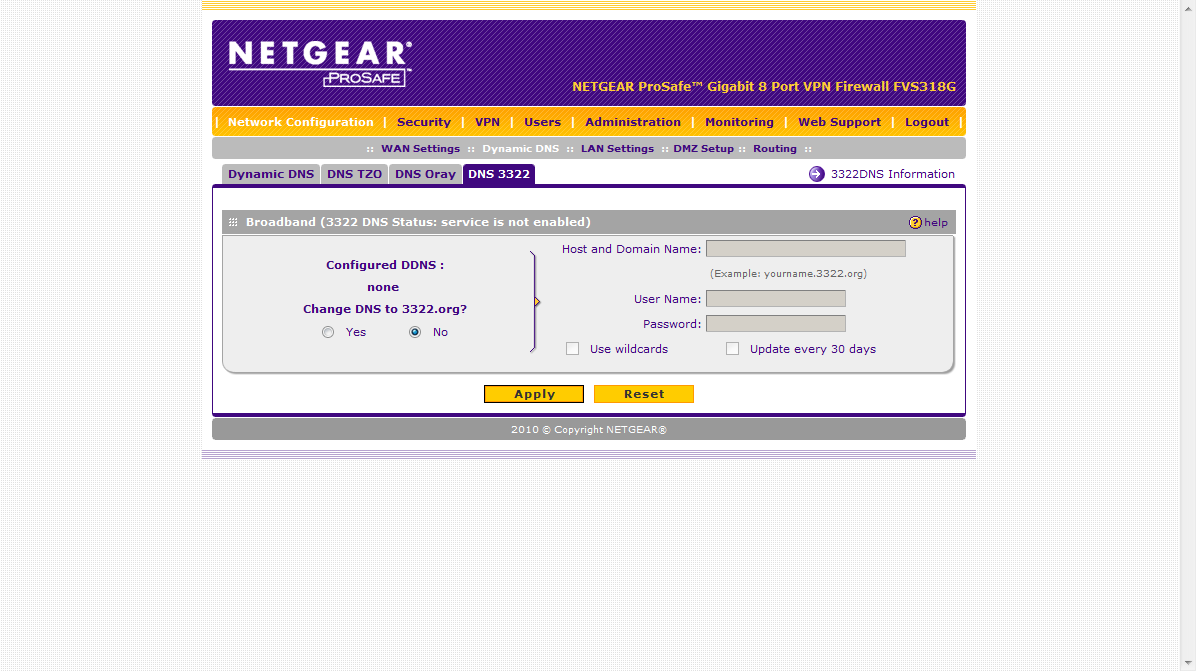
Task: Click the 3322DNS Information arrow icon
Action: tap(816, 174)
